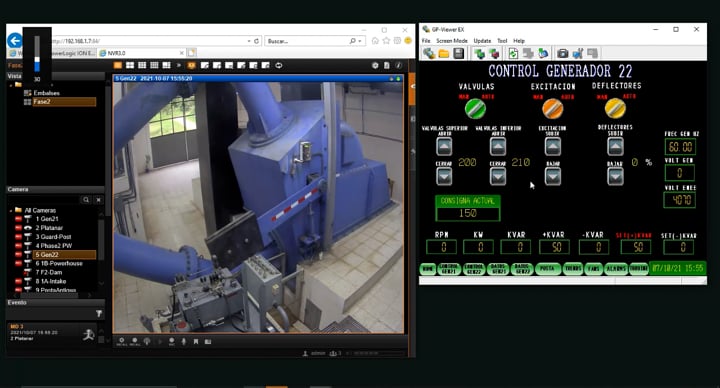The image size is (720, 388).
Task: Select the 3 Guard-Post camera in list
Action: click(x=53, y=237)
